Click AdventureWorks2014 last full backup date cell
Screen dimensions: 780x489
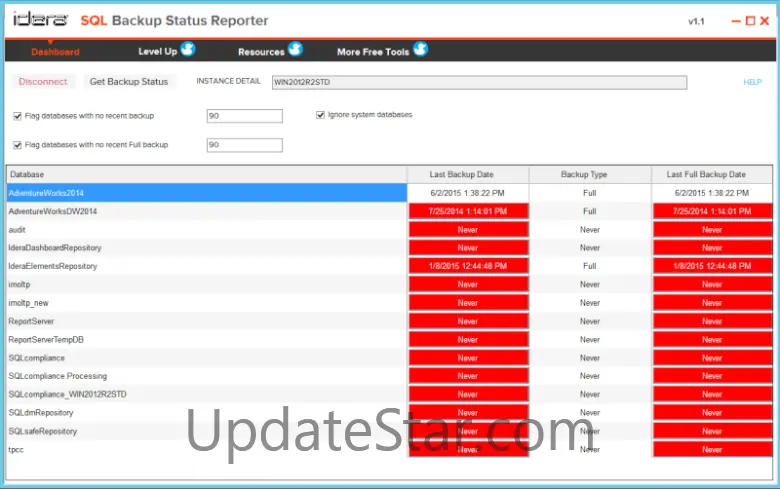pyautogui.click(x=712, y=193)
